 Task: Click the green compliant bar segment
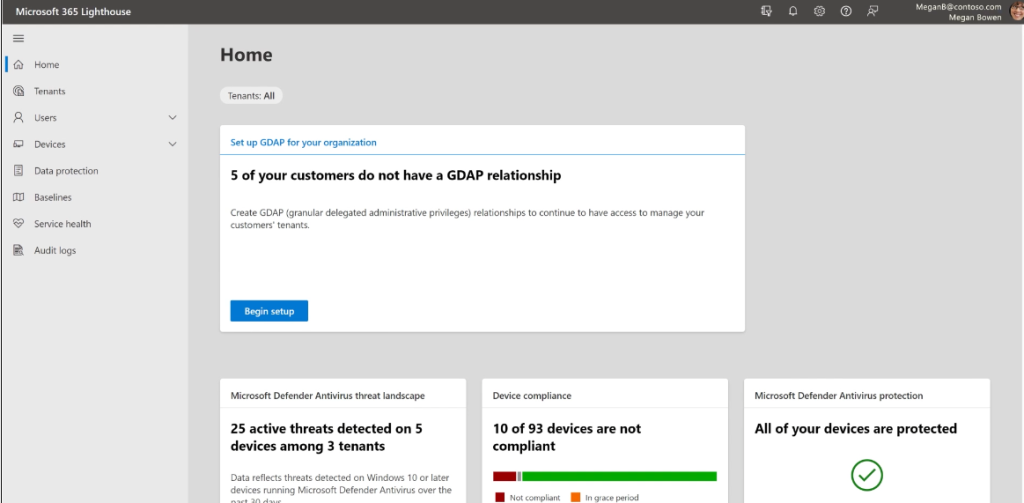[x=619, y=476]
